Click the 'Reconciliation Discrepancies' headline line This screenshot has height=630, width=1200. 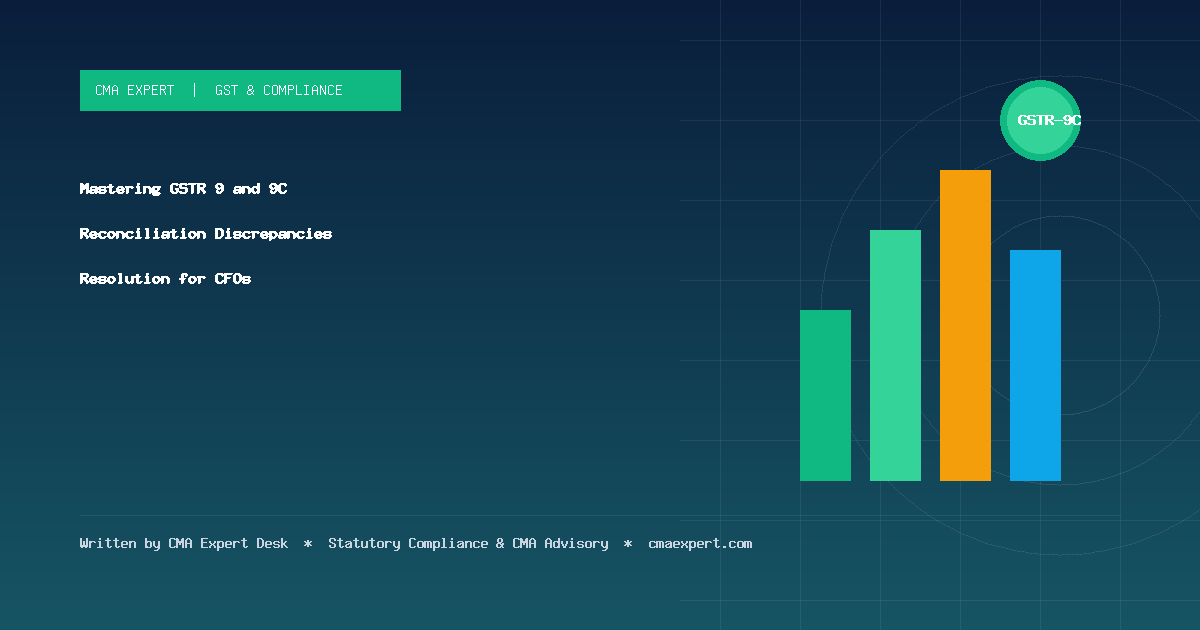click(x=206, y=233)
